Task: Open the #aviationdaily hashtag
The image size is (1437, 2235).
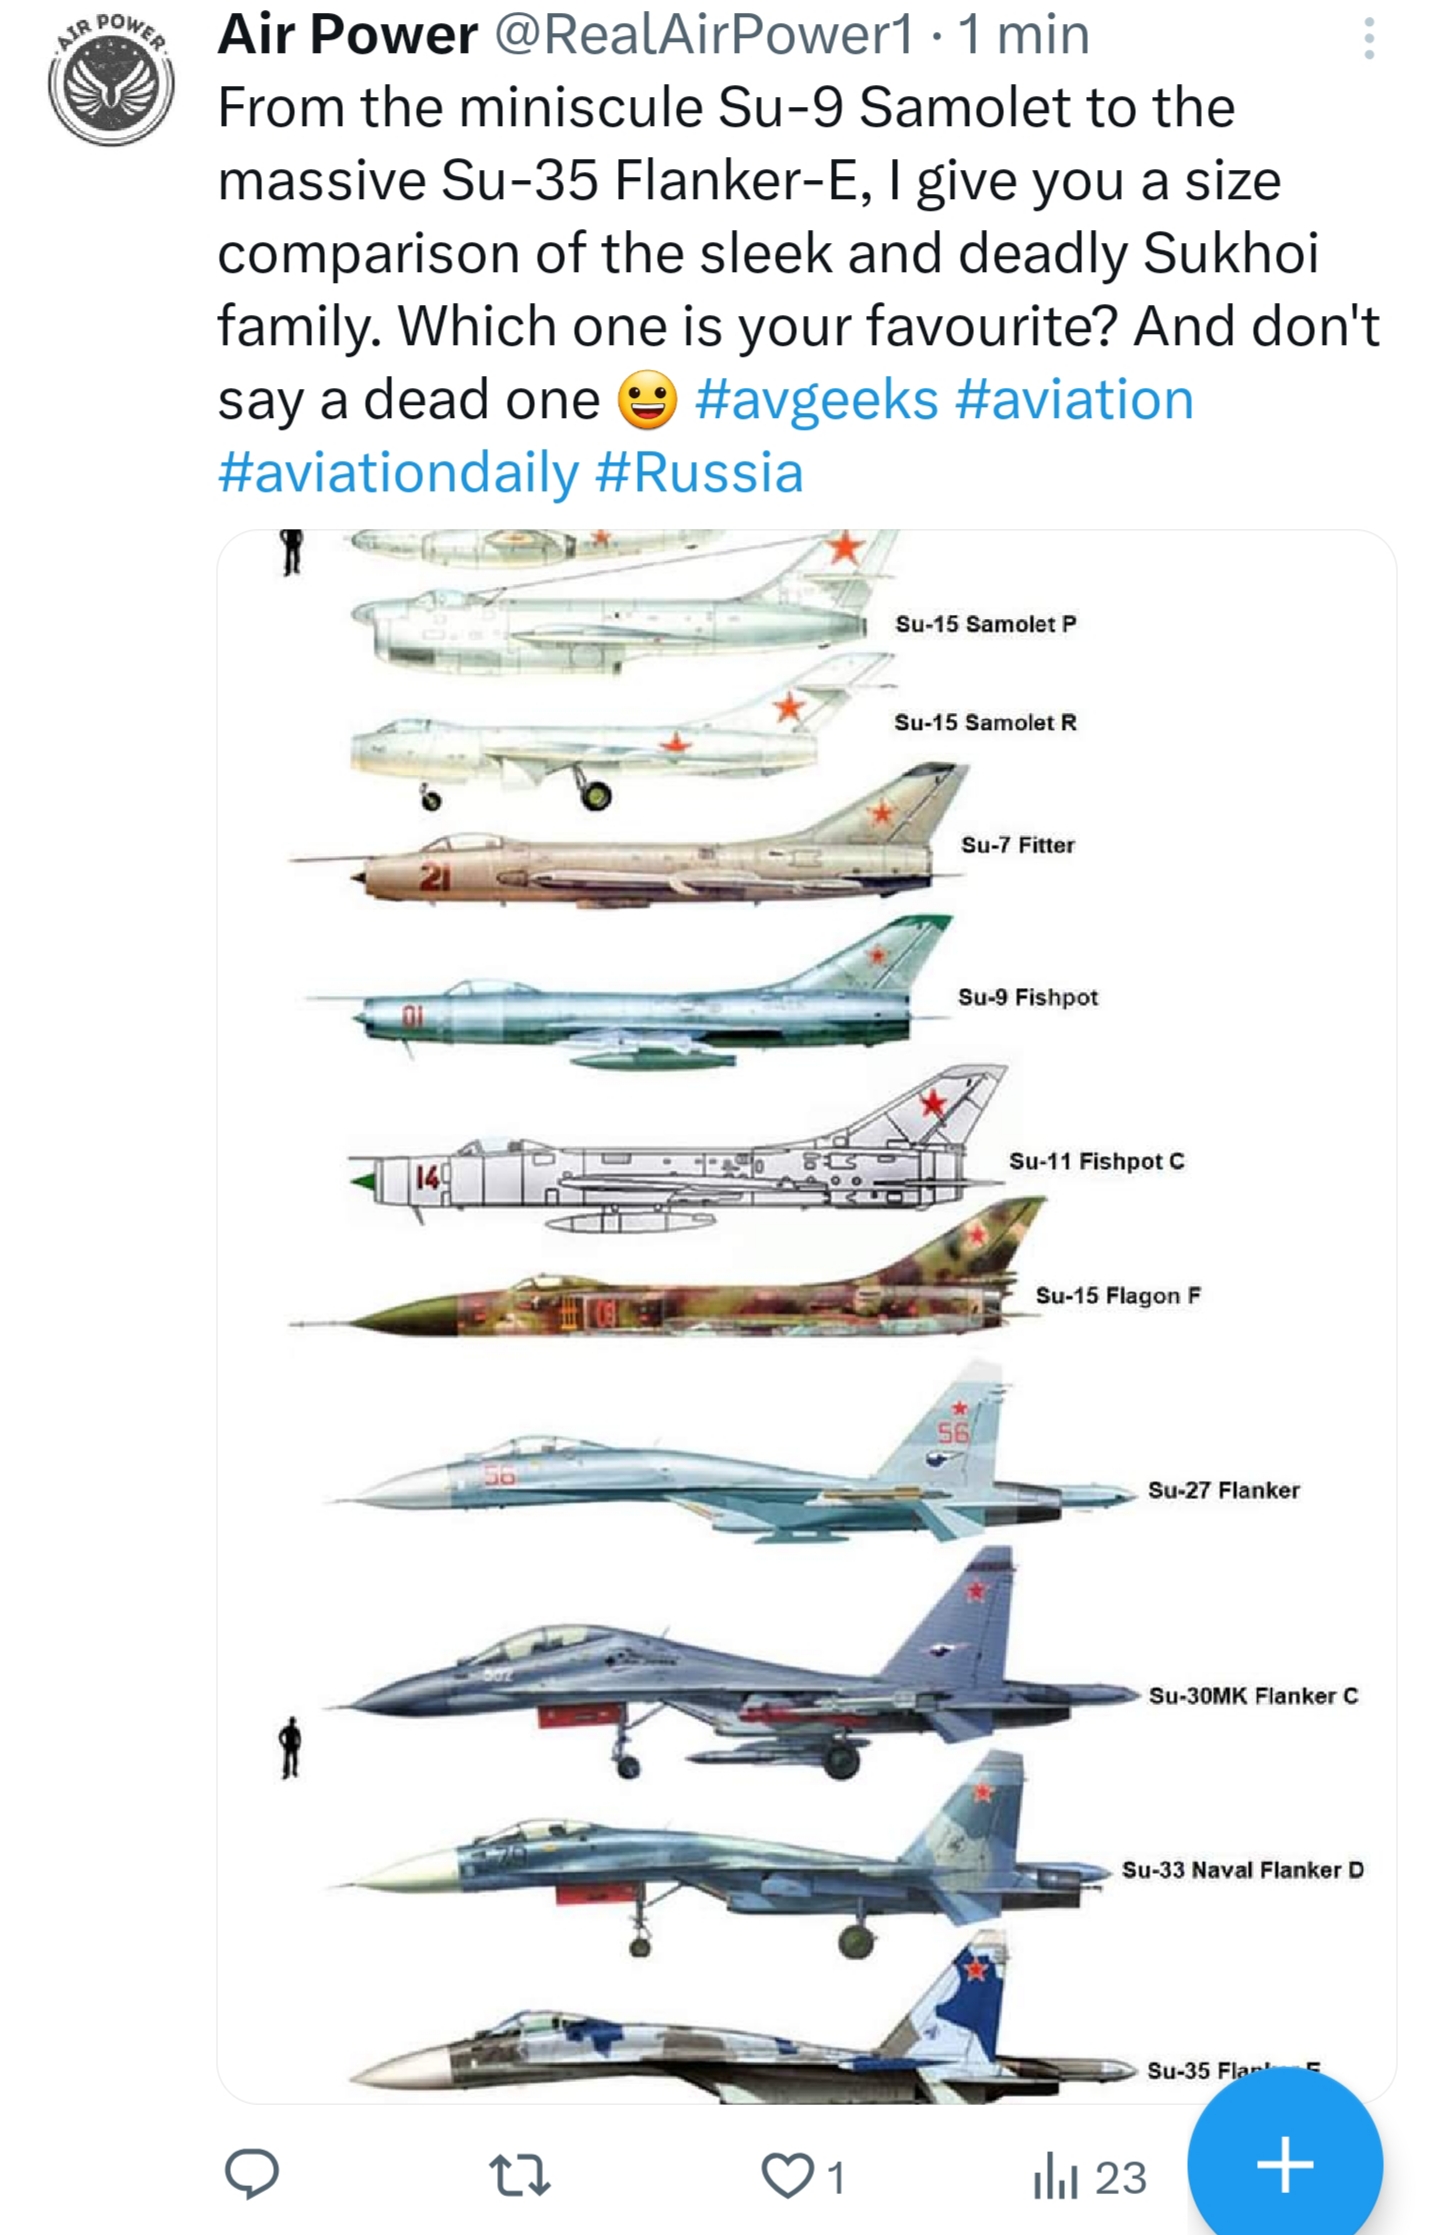Action: 398,472
